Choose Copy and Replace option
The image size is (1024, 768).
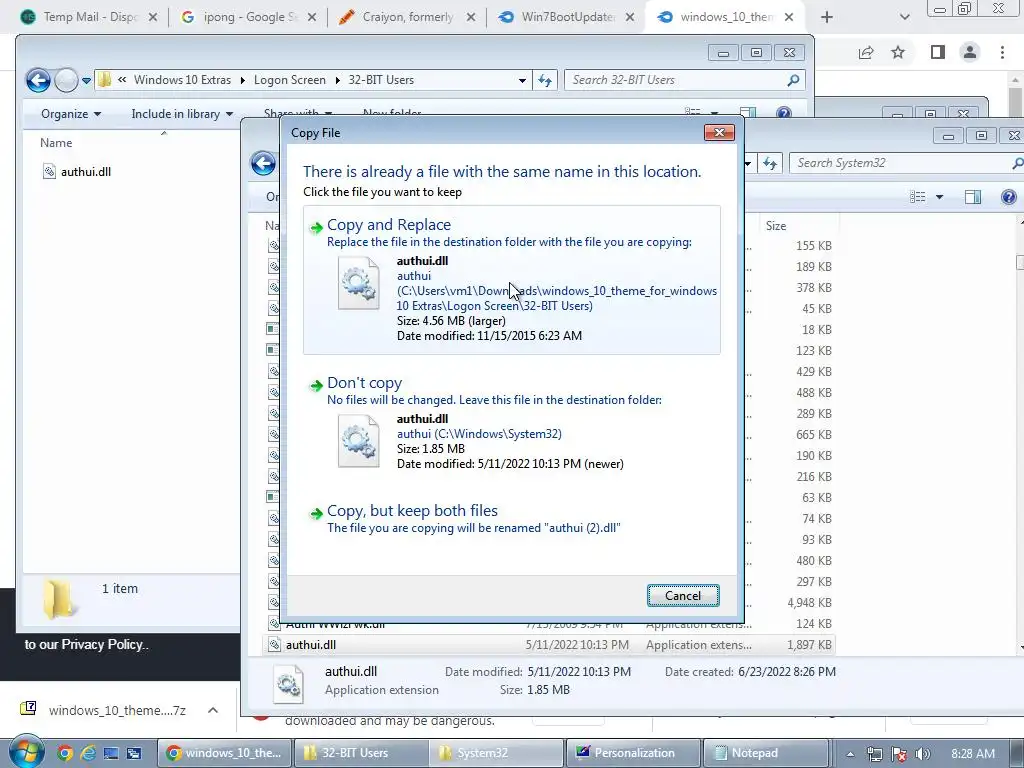click(x=511, y=280)
